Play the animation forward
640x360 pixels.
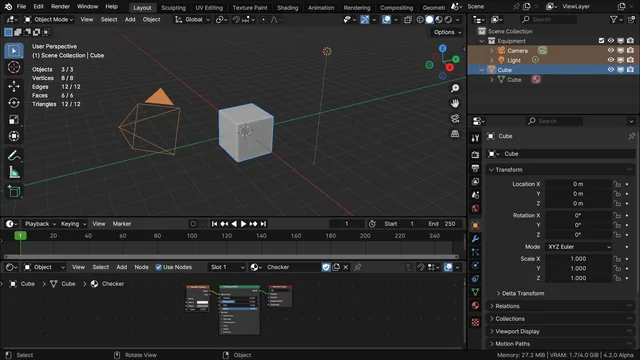pyautogui.click(x=243, y=224)
